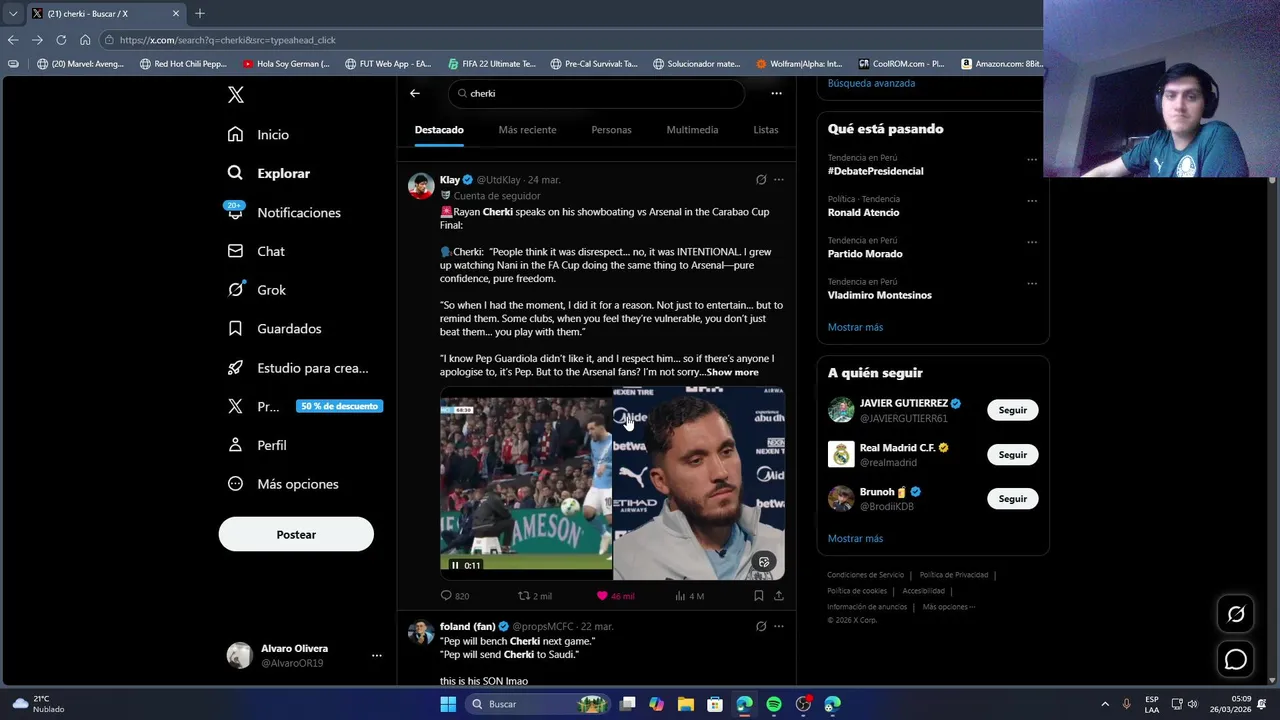Click back arrow beside search box
The image size is (1280, 720).
click(415, 93)
